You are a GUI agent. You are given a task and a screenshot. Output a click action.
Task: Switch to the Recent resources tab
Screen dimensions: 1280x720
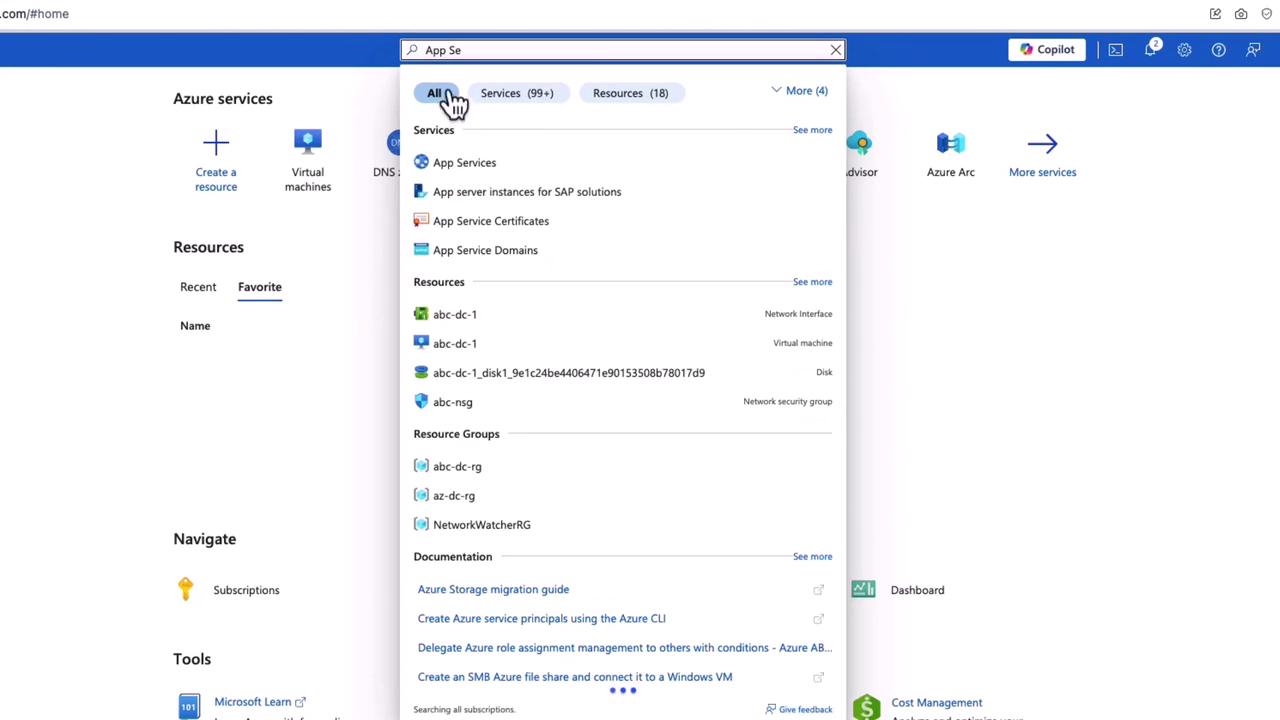point(198,287)
